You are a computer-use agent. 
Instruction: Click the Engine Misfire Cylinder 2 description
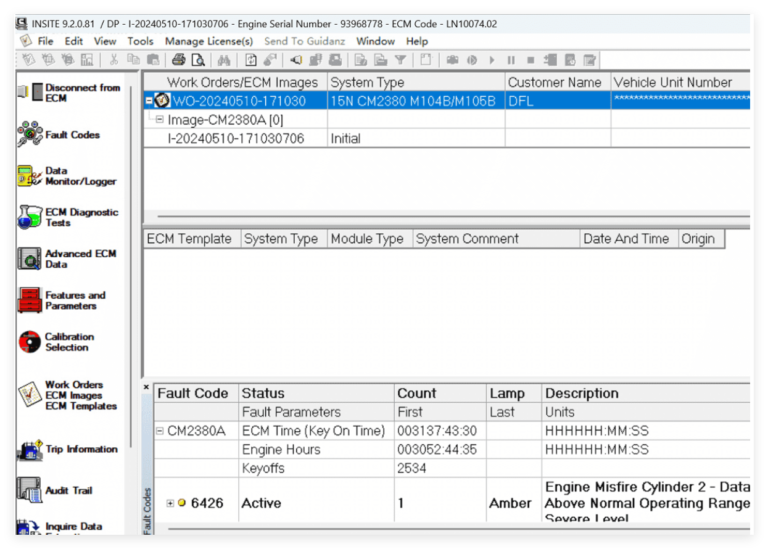coord(647,501)
